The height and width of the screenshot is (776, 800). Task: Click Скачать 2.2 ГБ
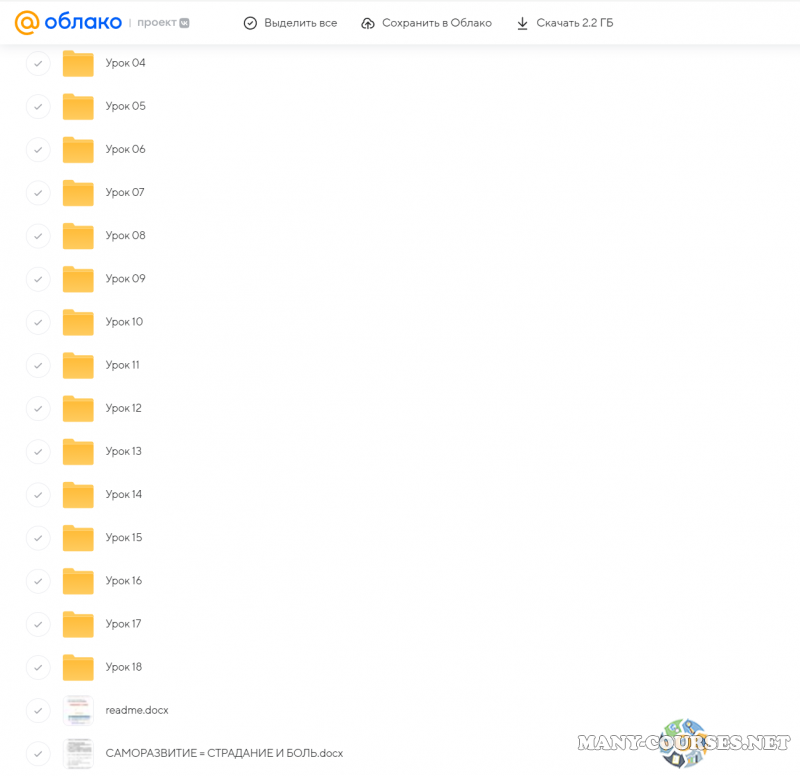pyautogui.click(x=574, y=23)
